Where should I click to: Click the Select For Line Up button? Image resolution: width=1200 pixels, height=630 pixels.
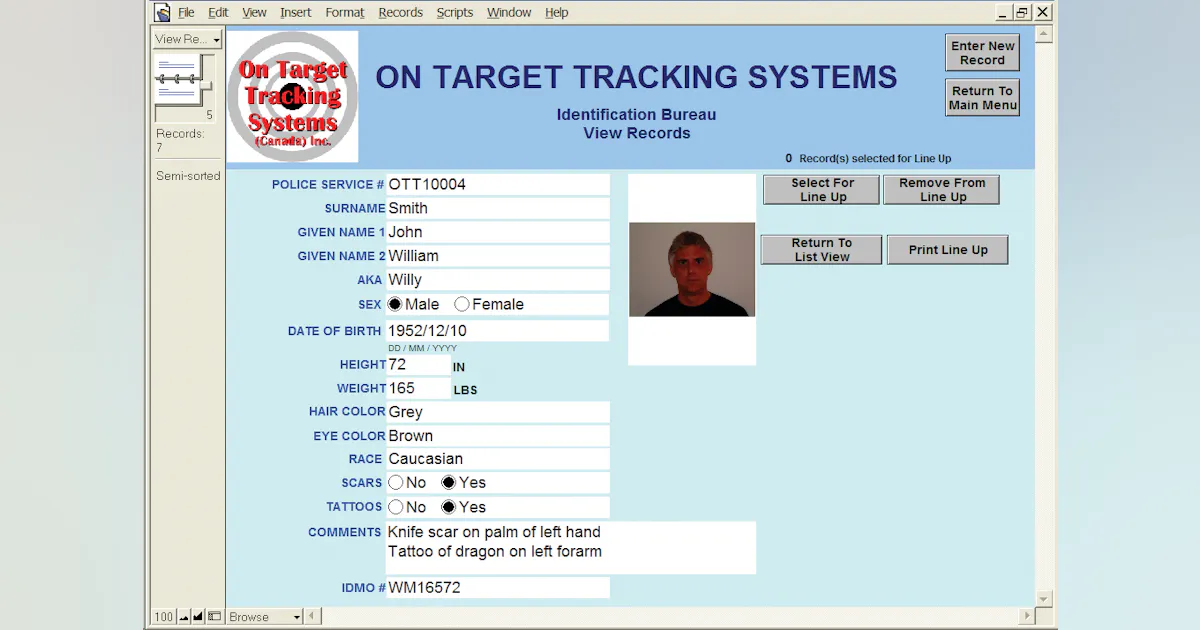(x=822, y=190)
